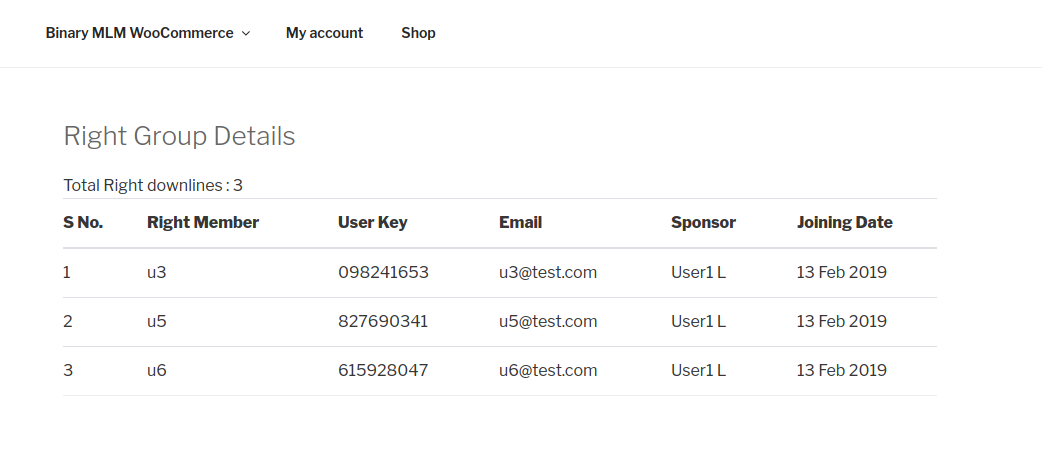Screen dimensions: 1042x470
Task: Open the Binary MLM WooCommerce menu
Action: coord(140,33)
